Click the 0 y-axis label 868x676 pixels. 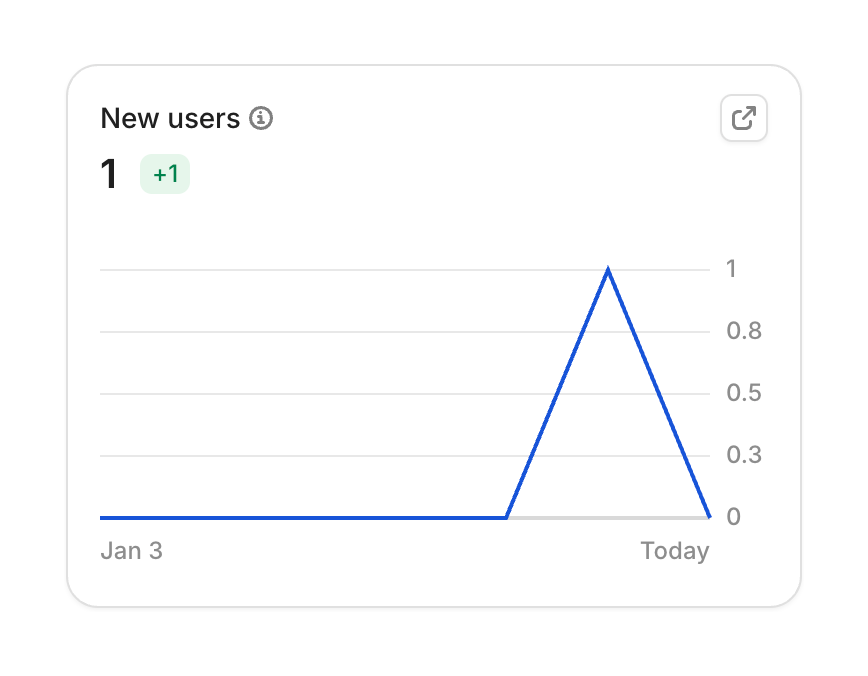point(734,517)
